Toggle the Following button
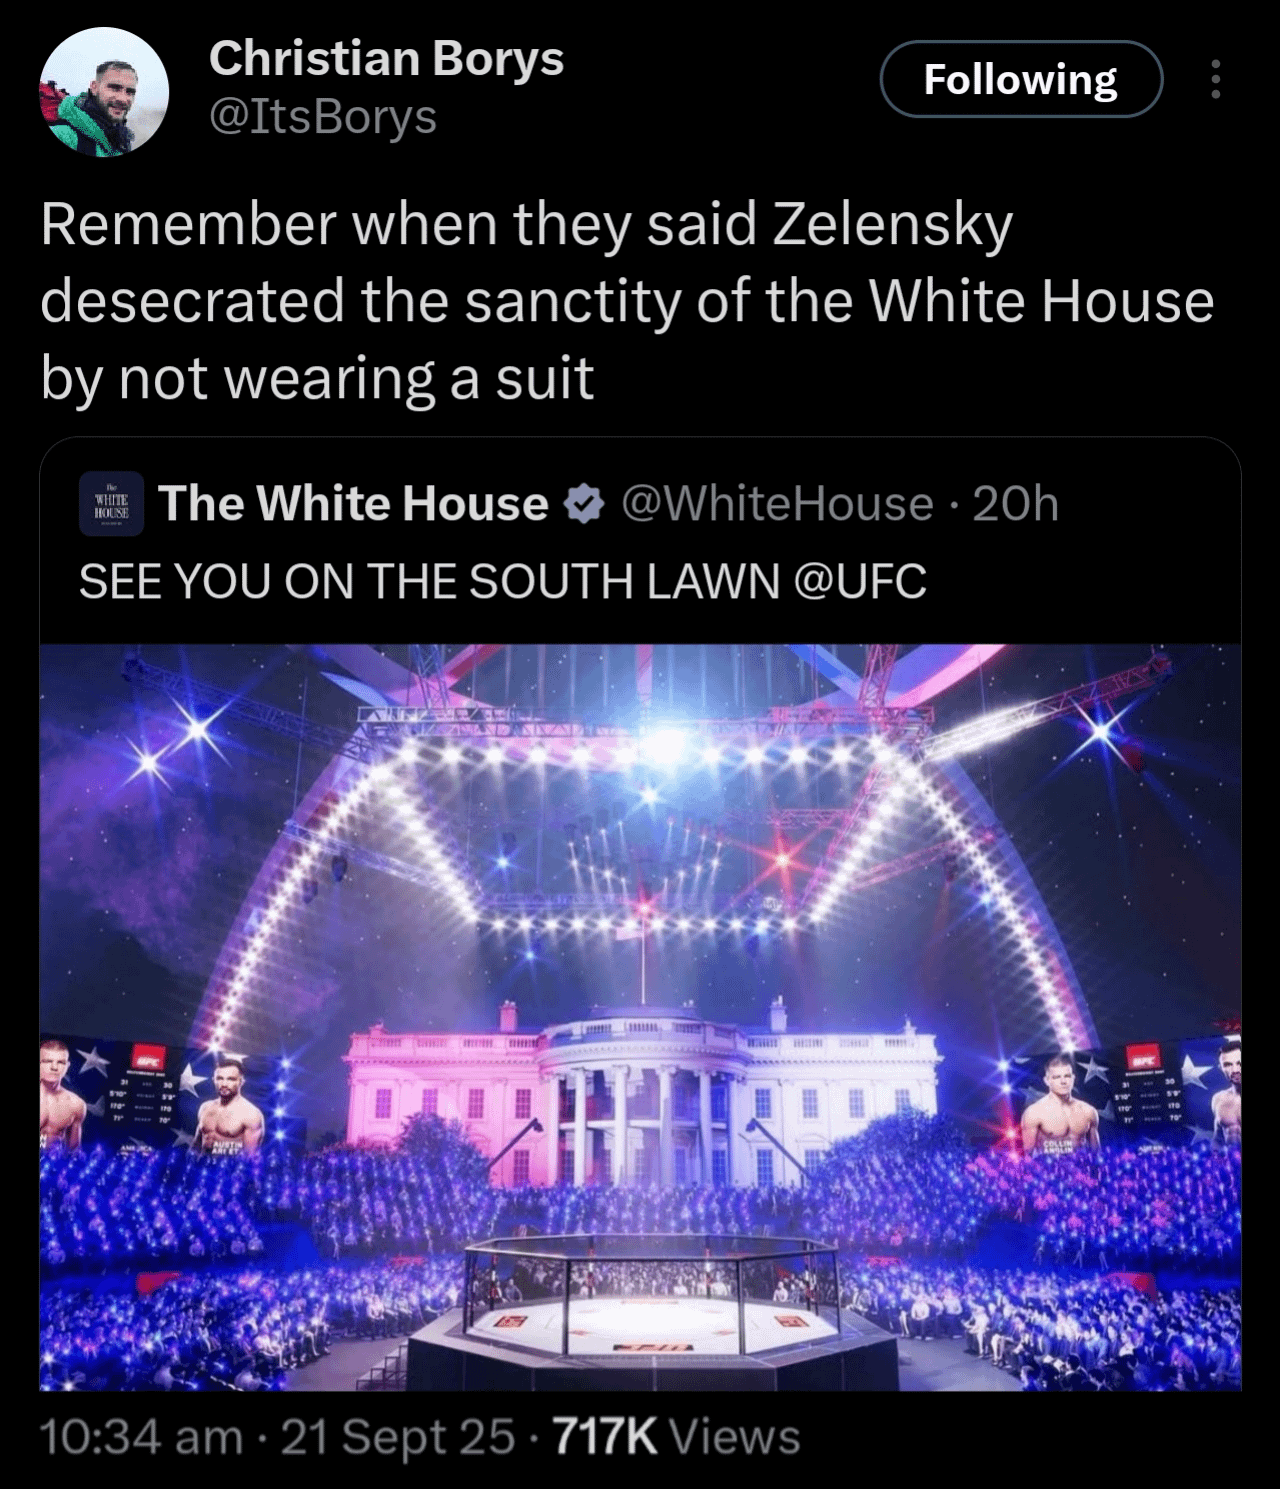This screenshot has width=1280, height=1489. pos(1021,79)
